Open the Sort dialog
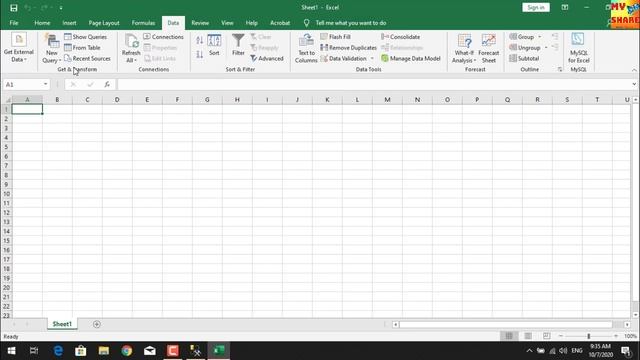This screenshot has width=640, height=360. pyautogui.click(x=214, y=45)
